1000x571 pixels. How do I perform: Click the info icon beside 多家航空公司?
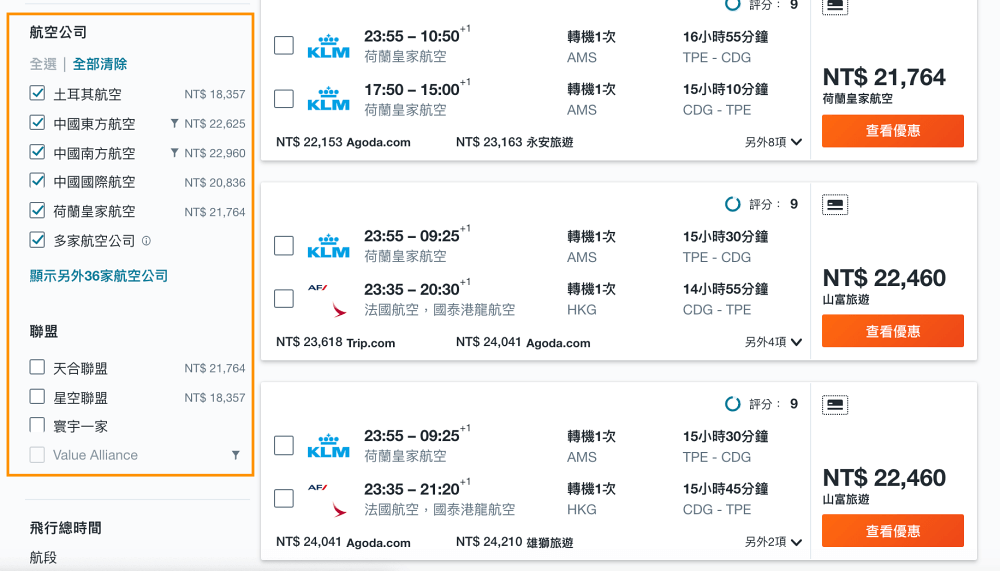point(146,241)
